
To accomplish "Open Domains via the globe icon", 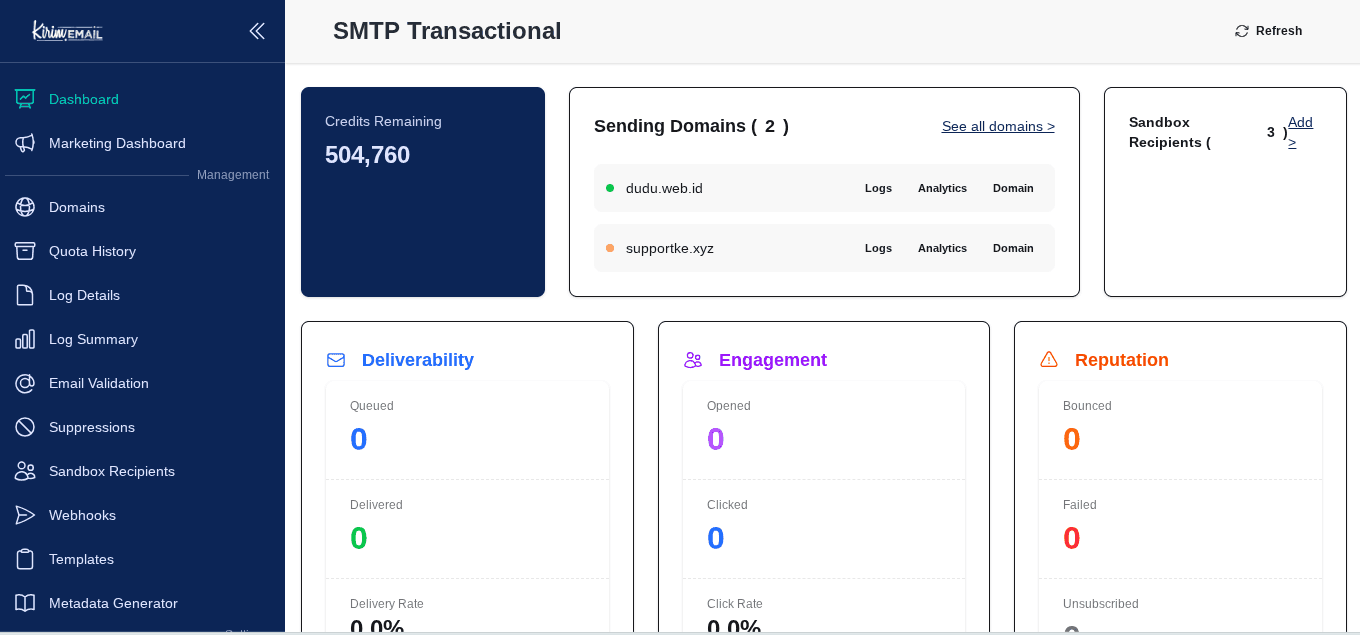I will click(25, 207).
